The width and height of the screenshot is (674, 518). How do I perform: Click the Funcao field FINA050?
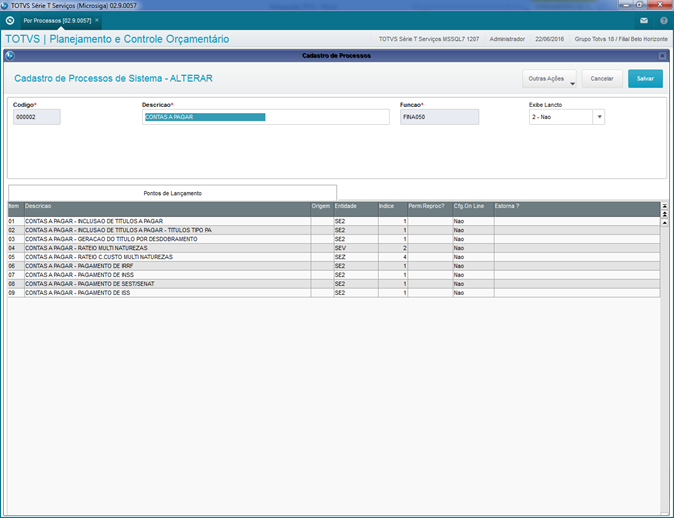439,117
